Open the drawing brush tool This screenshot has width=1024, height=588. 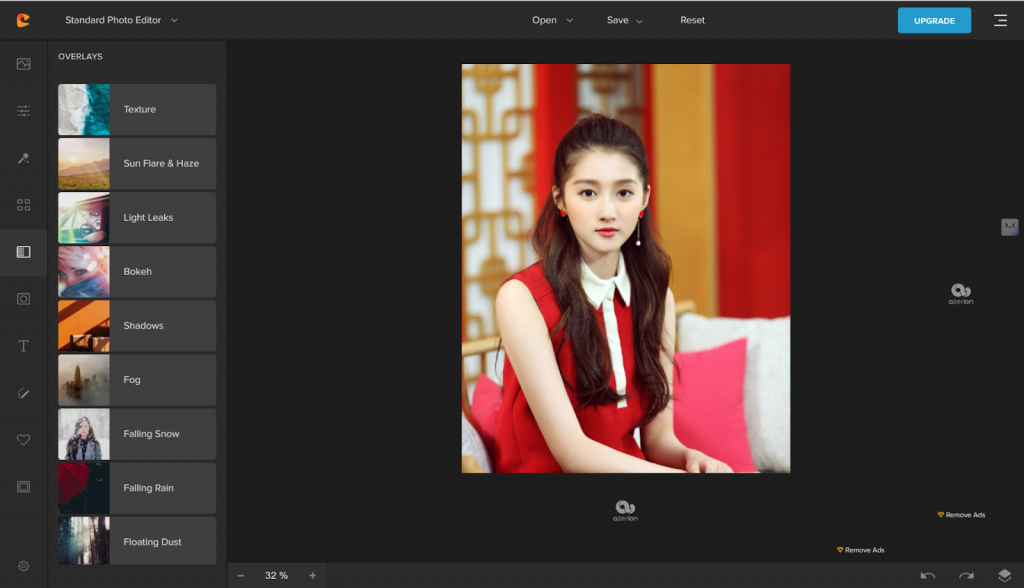point(23,393)
